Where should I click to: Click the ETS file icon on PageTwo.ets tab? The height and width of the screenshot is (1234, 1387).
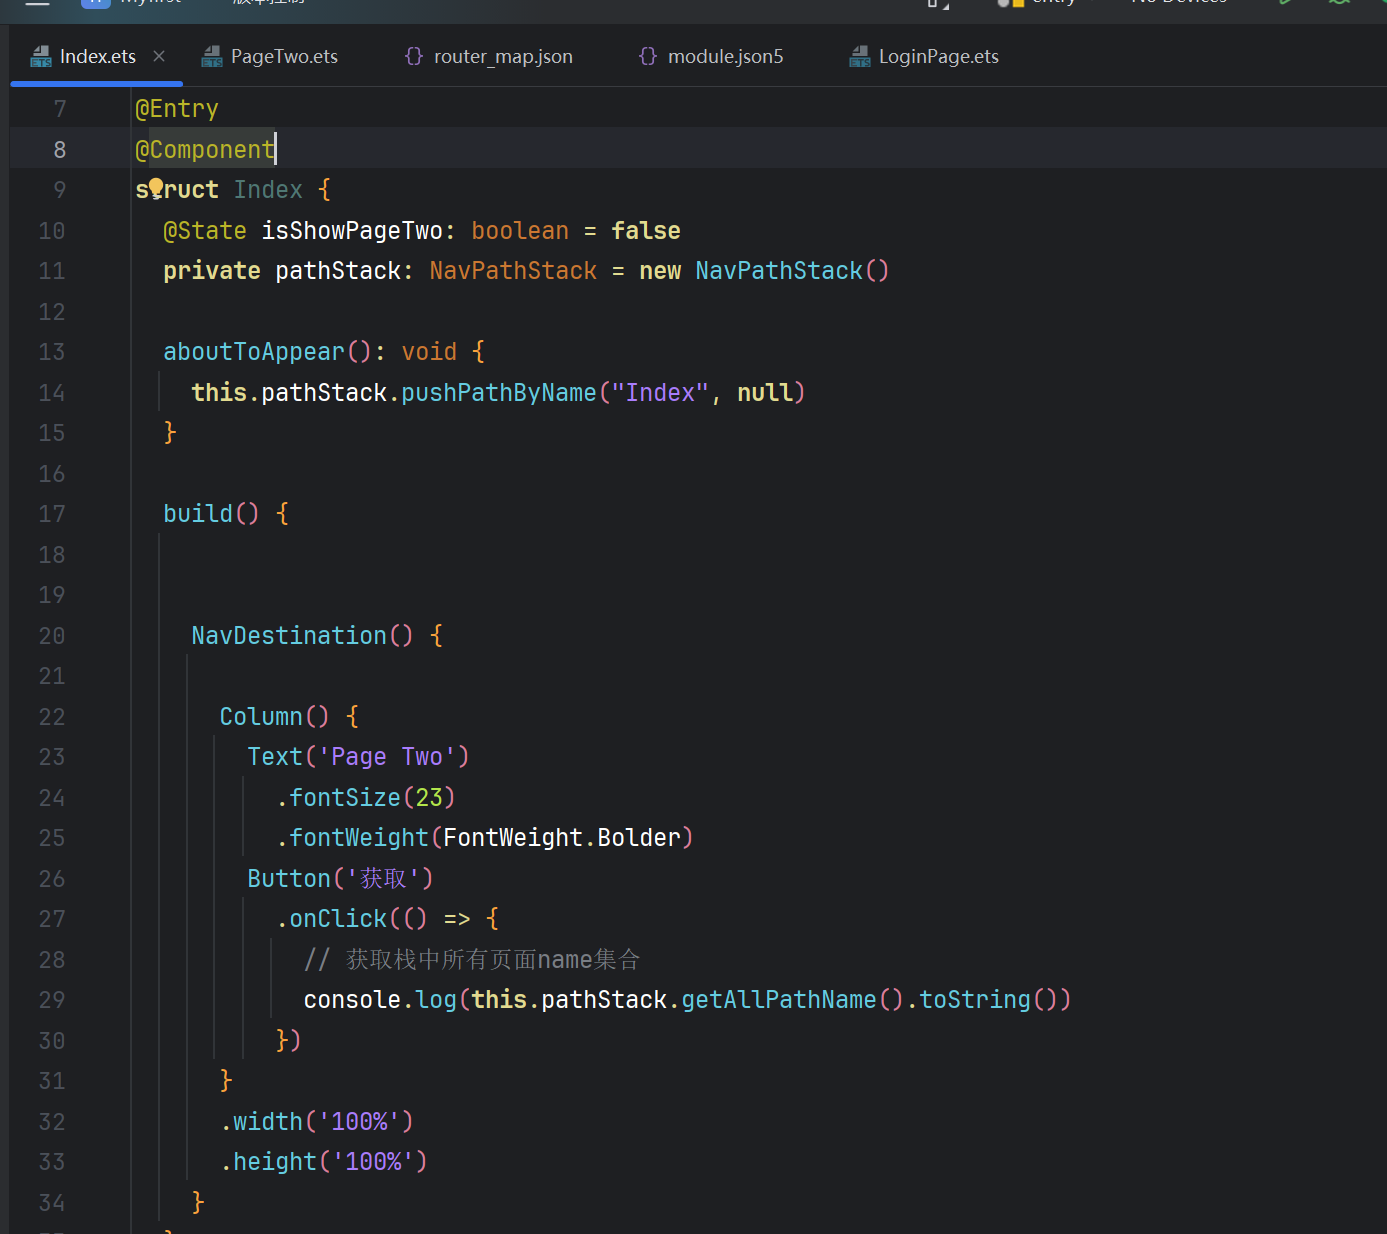(x=212, y=57)
